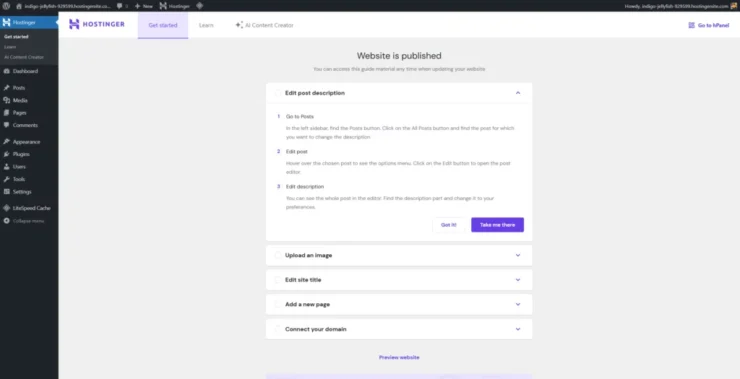Open Media library icon in sidebar
The height and width of the screenshot is (379, 740).
pos(6,101)
